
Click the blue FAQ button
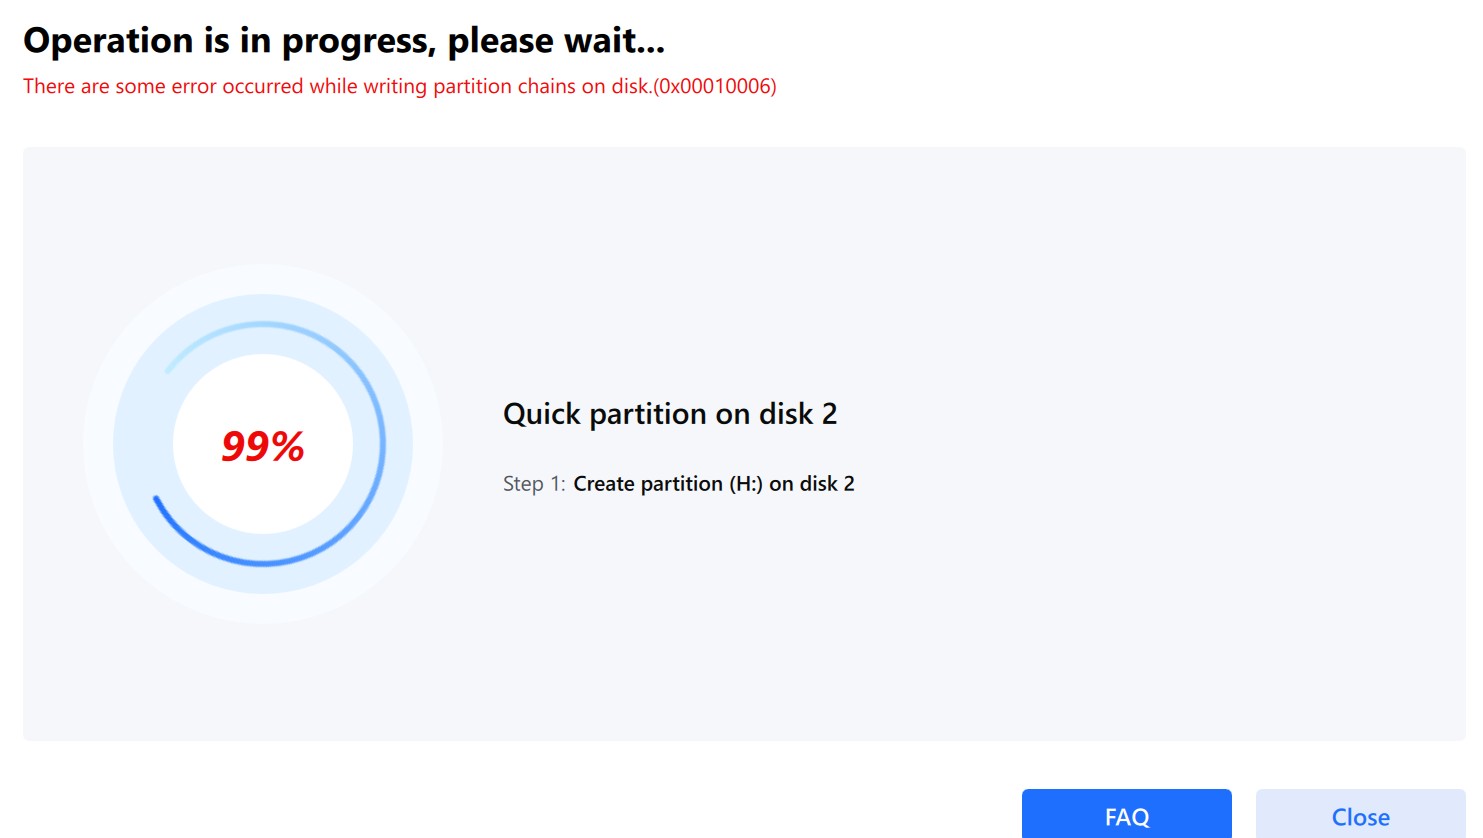pyautogui.click(x=1126, y=815)
